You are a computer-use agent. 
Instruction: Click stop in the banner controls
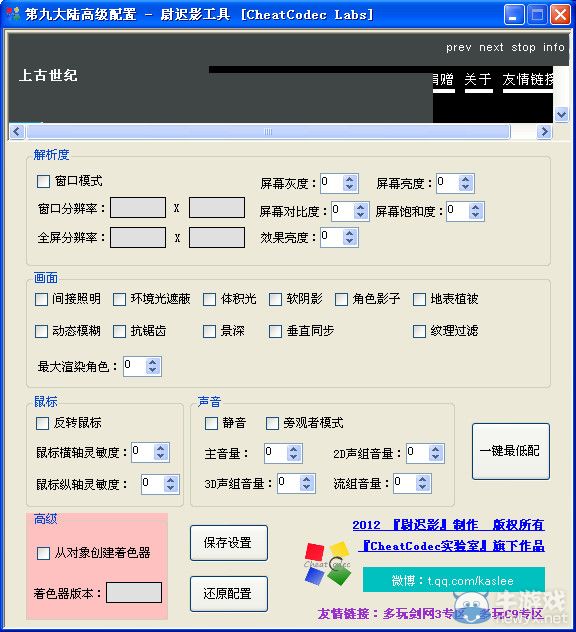[x=523, y=48]
